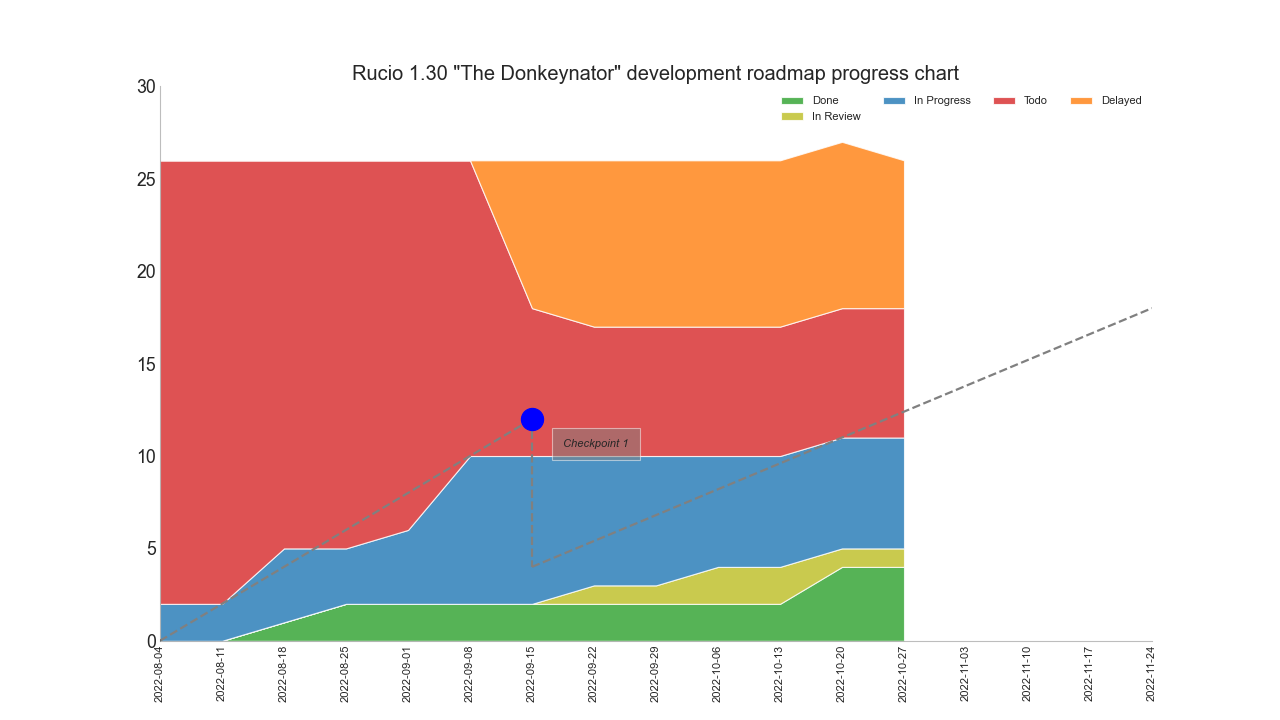The image size is (1280, 720).
Task: Click inside the orange Delayed chart area
Action: [x=700, y=240]
